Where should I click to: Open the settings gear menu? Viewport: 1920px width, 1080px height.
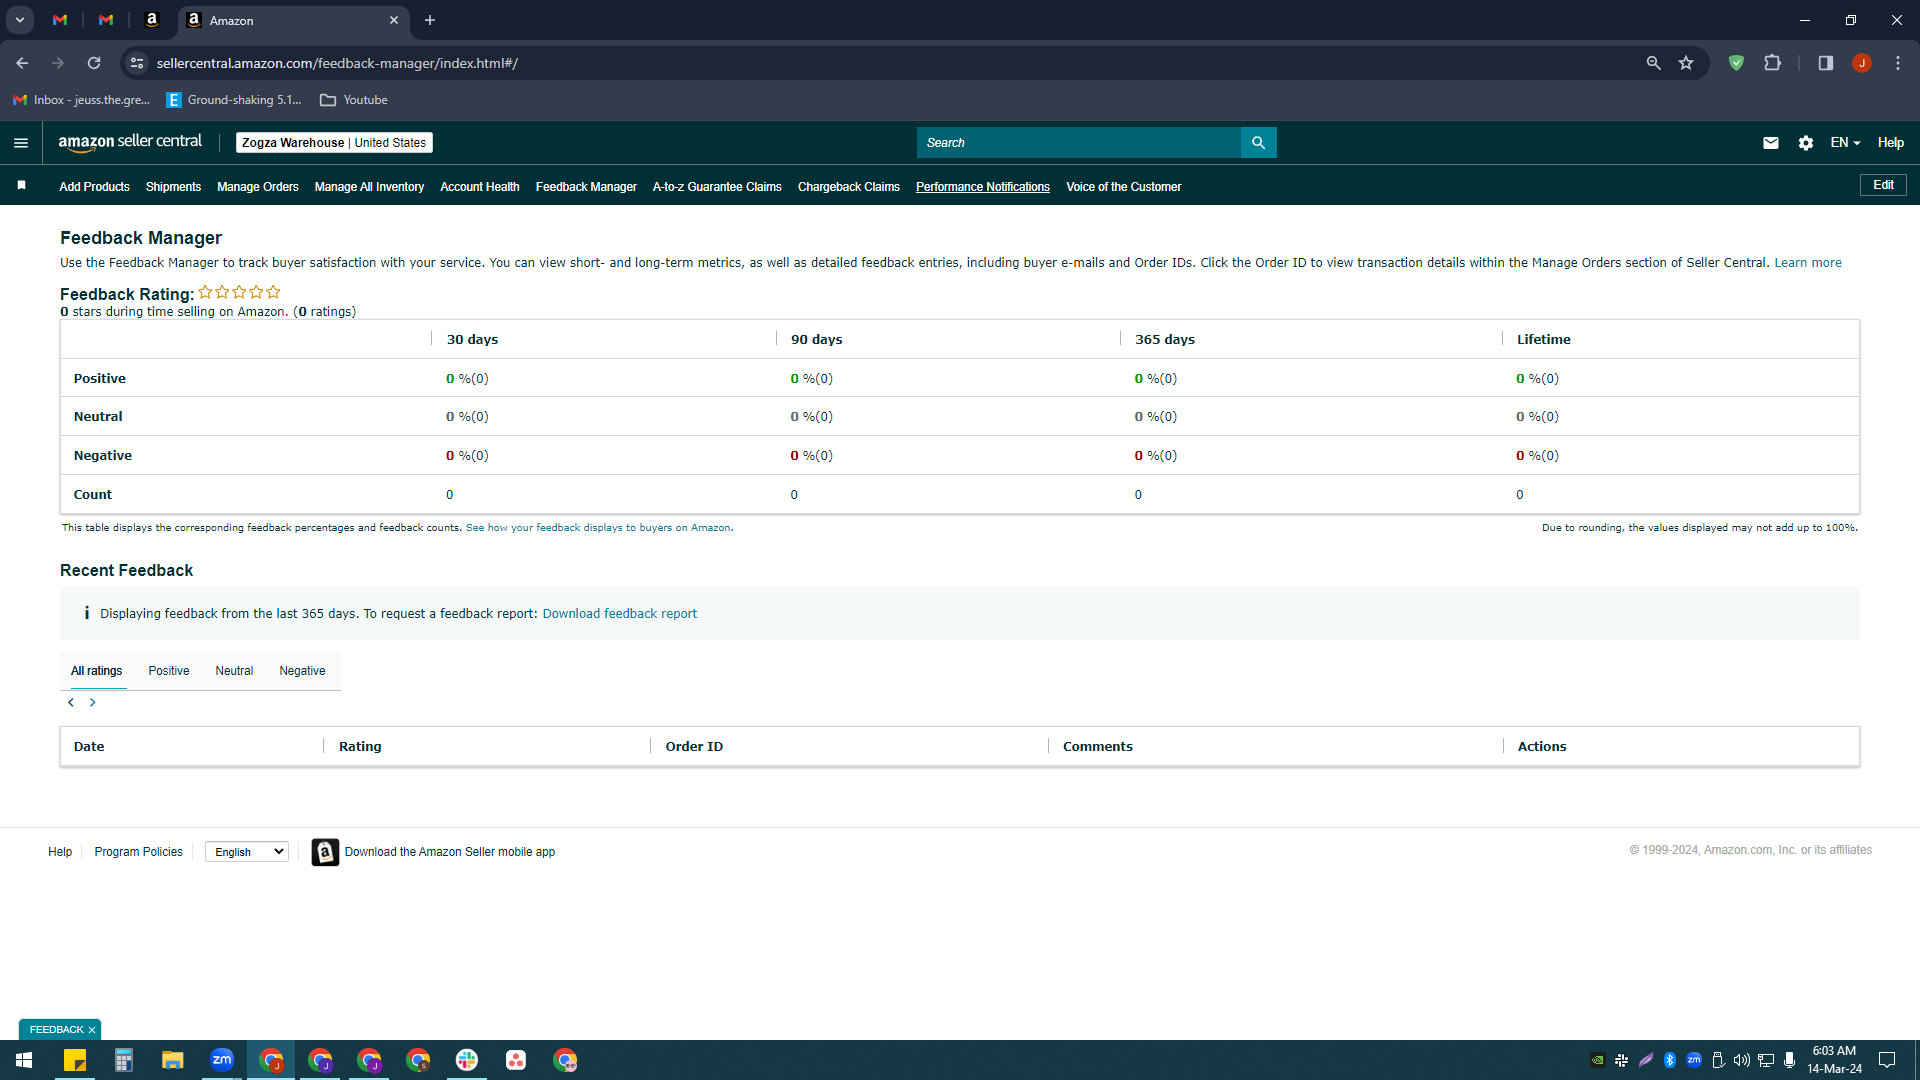point(1805,143)
